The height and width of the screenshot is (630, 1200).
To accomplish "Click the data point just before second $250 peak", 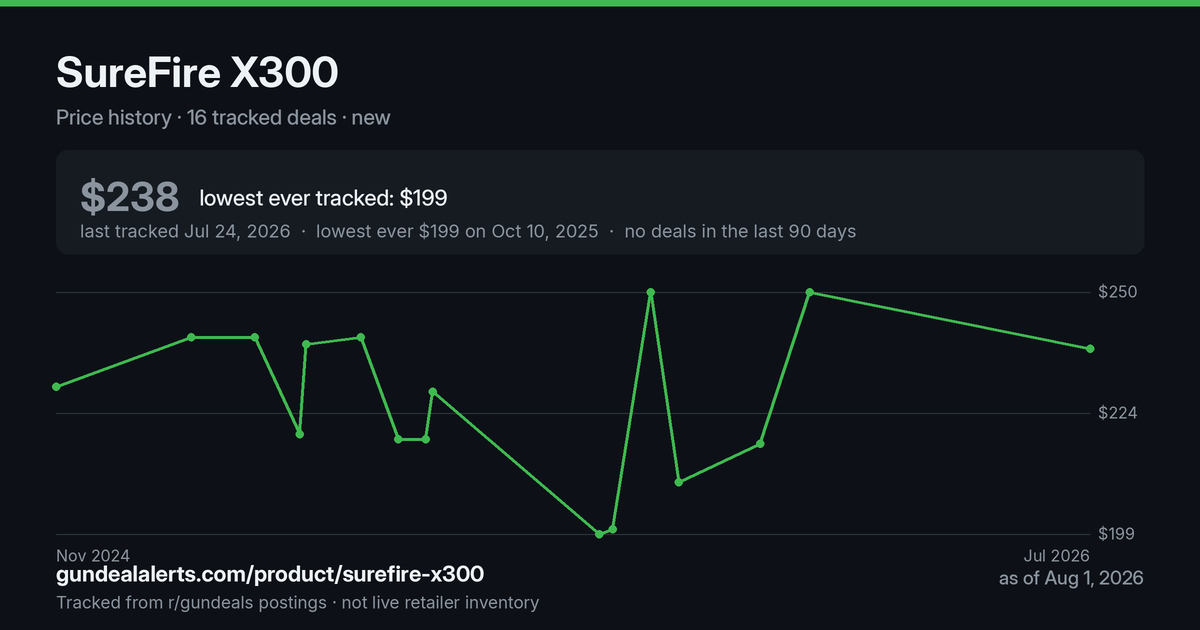I will click(761, 443).
